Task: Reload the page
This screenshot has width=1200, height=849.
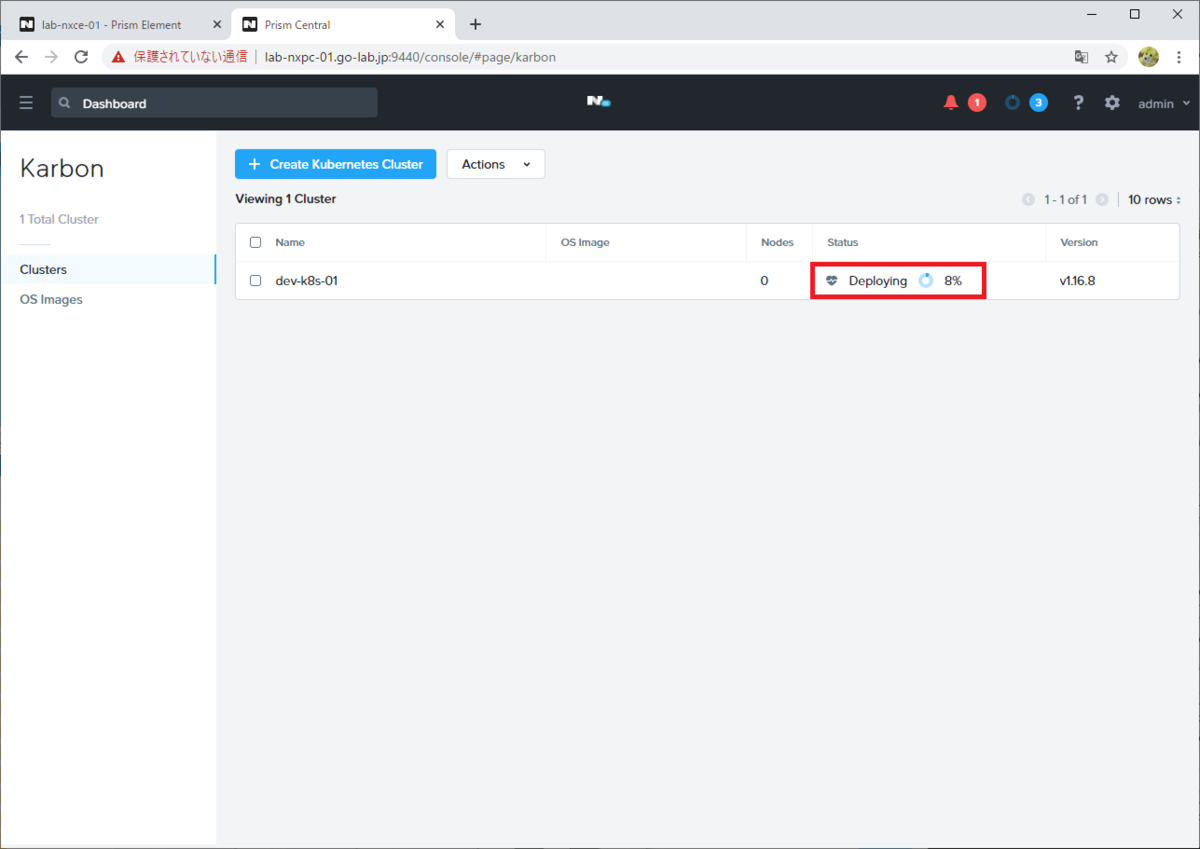Action: tap(82, 57)
